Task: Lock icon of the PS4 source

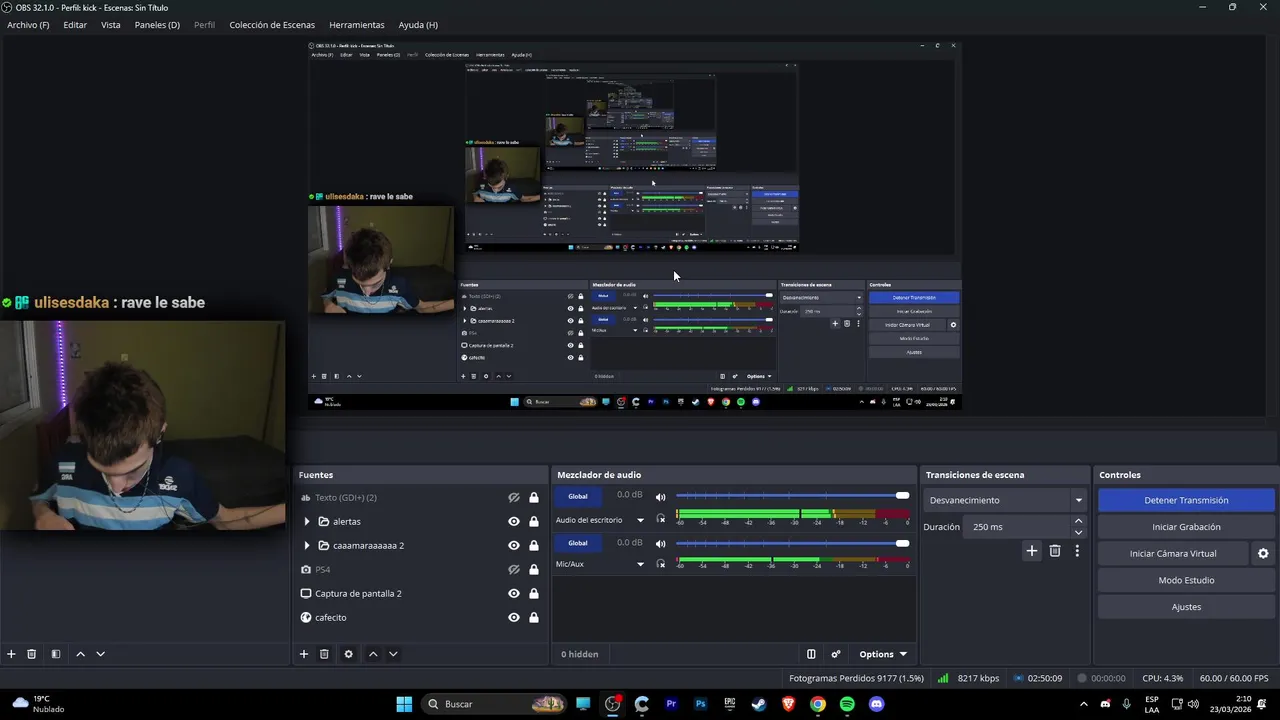Action: 534,570
